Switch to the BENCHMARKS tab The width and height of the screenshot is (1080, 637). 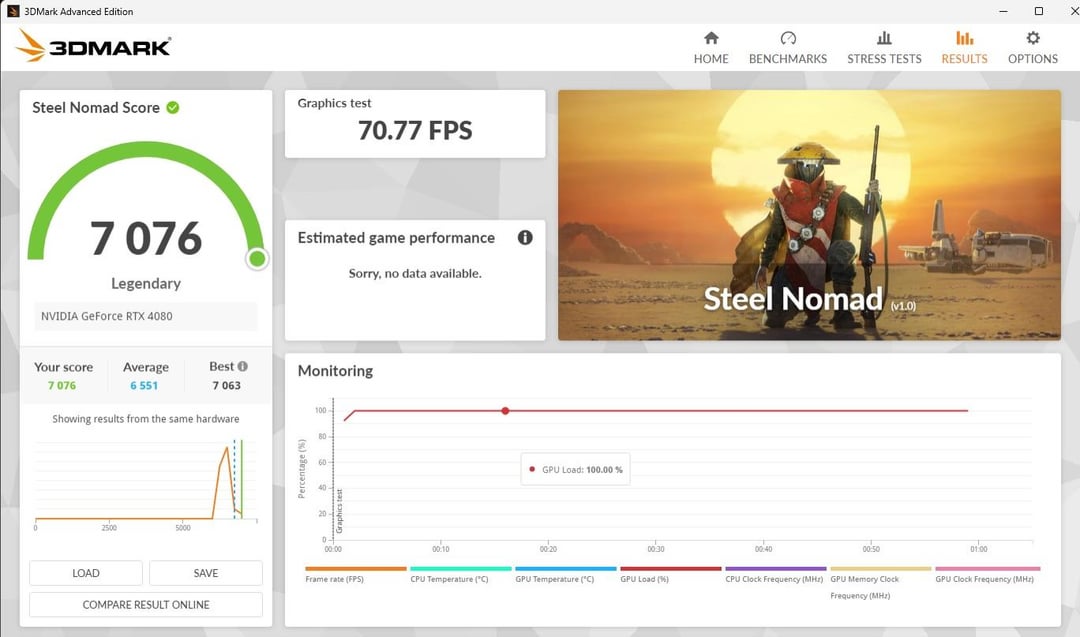click(x=788, y=48)
